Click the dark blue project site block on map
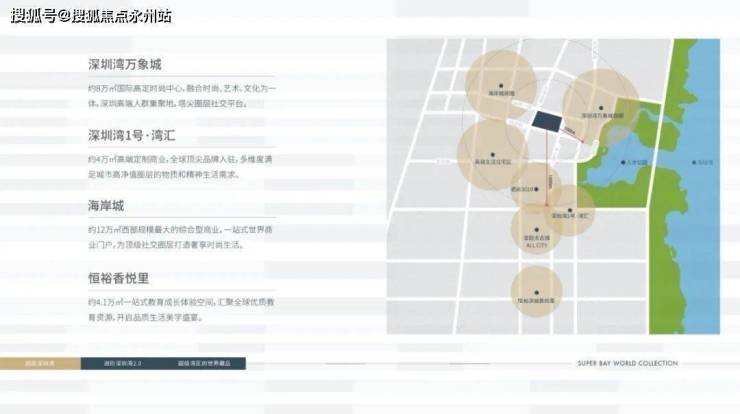The width and height of the screenshot is (740, 414). point(547,122)
